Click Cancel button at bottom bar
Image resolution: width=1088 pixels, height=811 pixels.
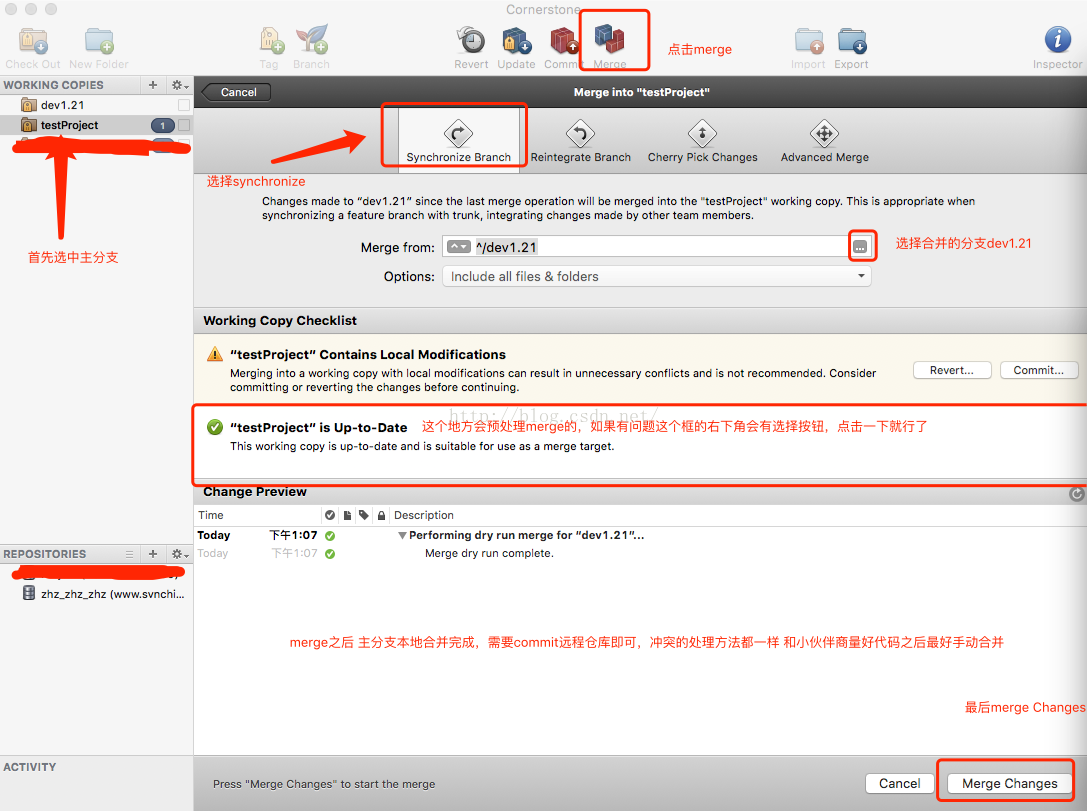click(x=899, y=783)
